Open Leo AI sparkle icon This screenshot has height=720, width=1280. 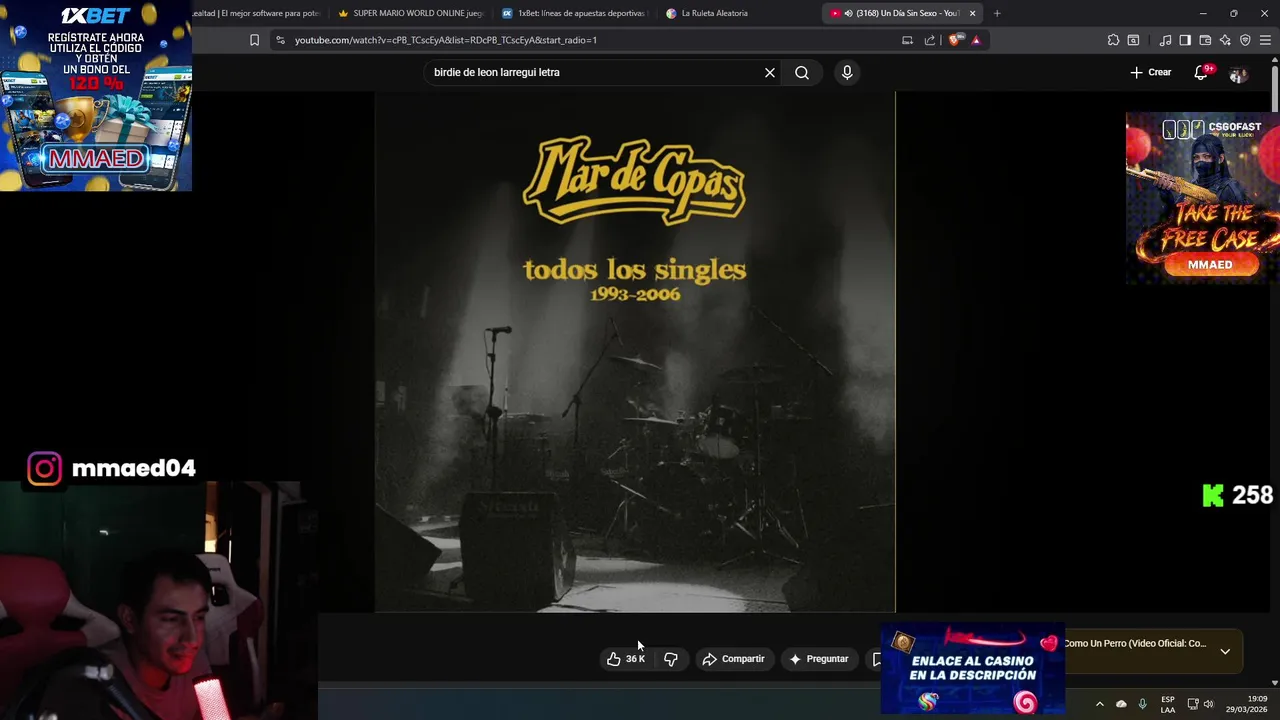pyautogui.click(x=1225, y=40)
